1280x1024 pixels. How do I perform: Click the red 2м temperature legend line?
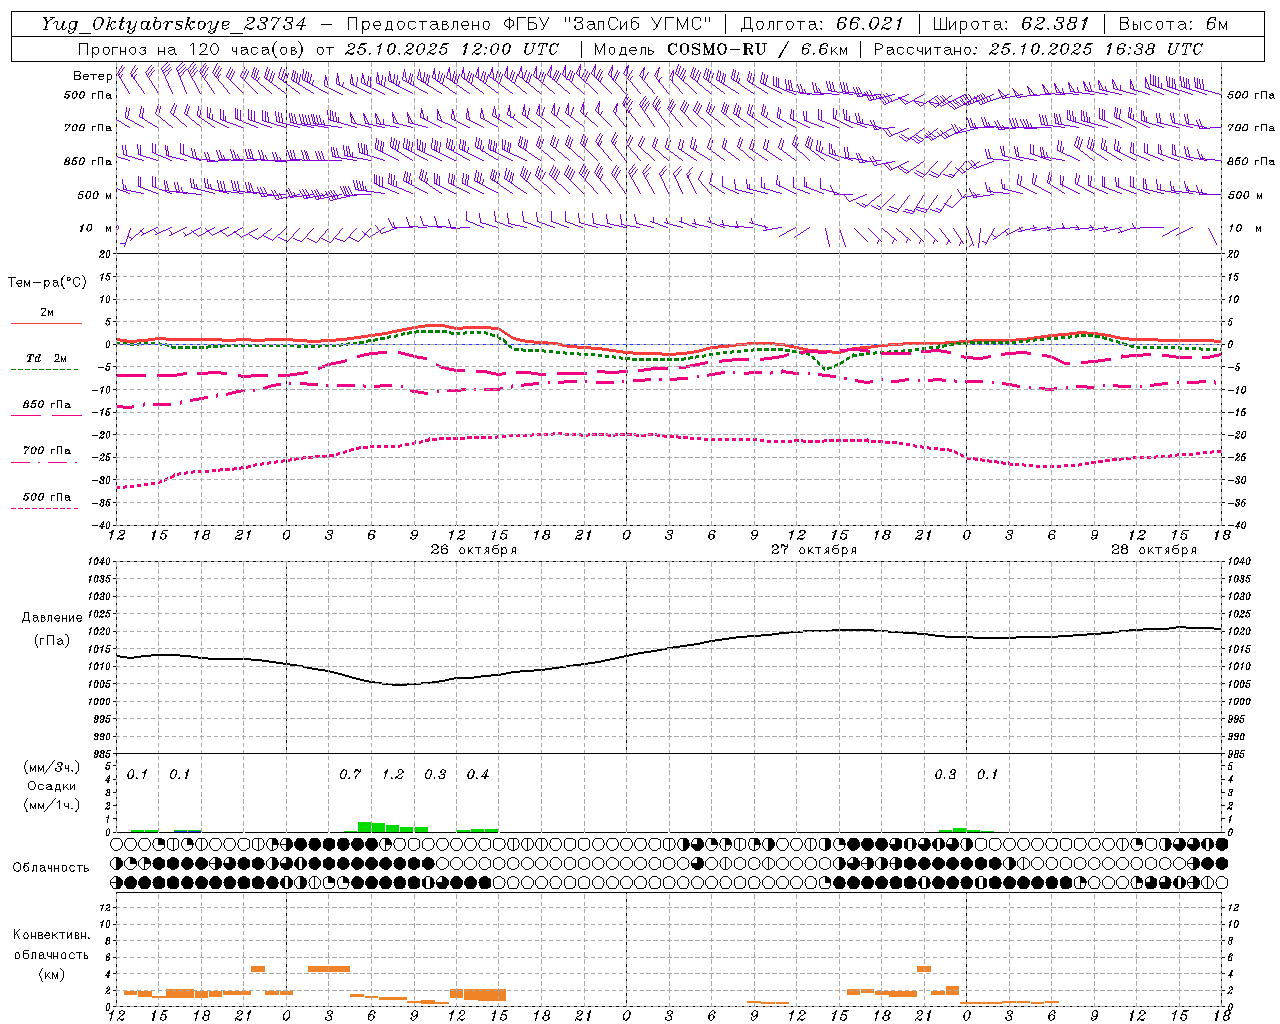46,323
